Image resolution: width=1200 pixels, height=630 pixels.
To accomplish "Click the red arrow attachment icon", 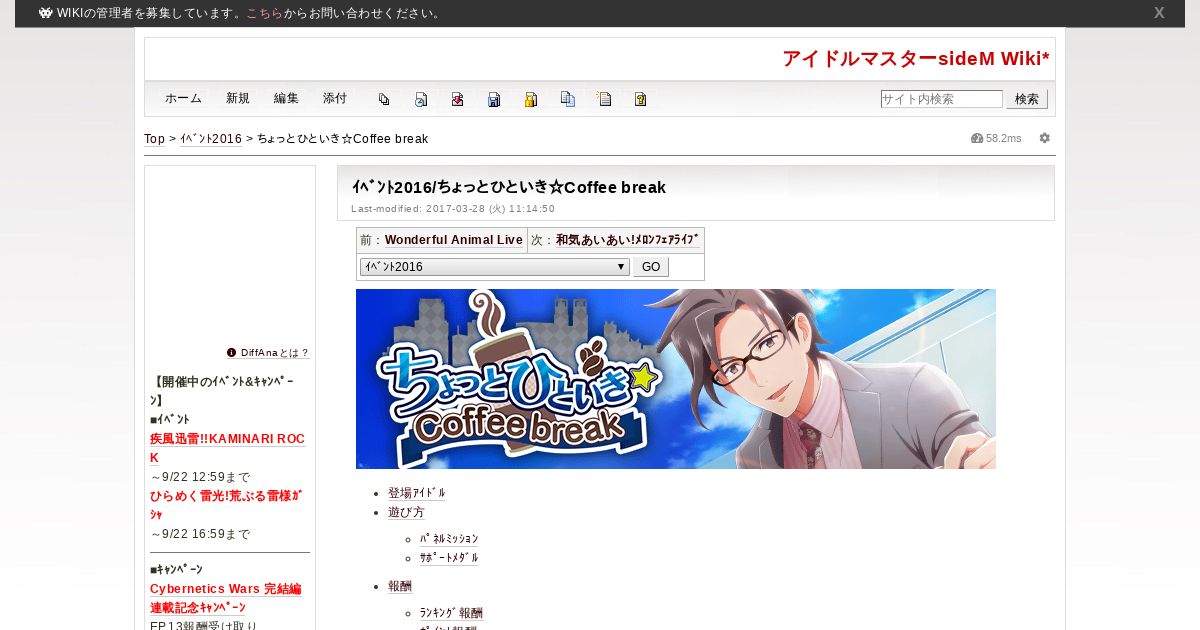I will (x=457, y=99).
